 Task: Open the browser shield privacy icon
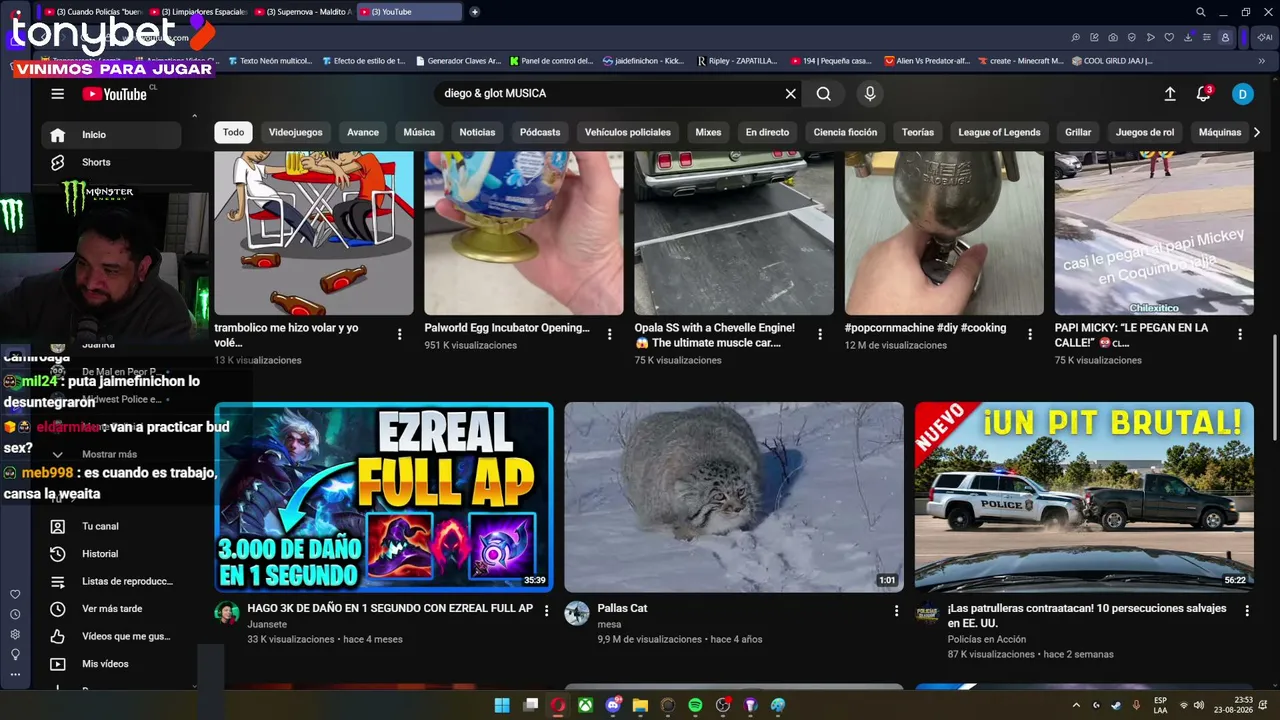click(1132, 37)
